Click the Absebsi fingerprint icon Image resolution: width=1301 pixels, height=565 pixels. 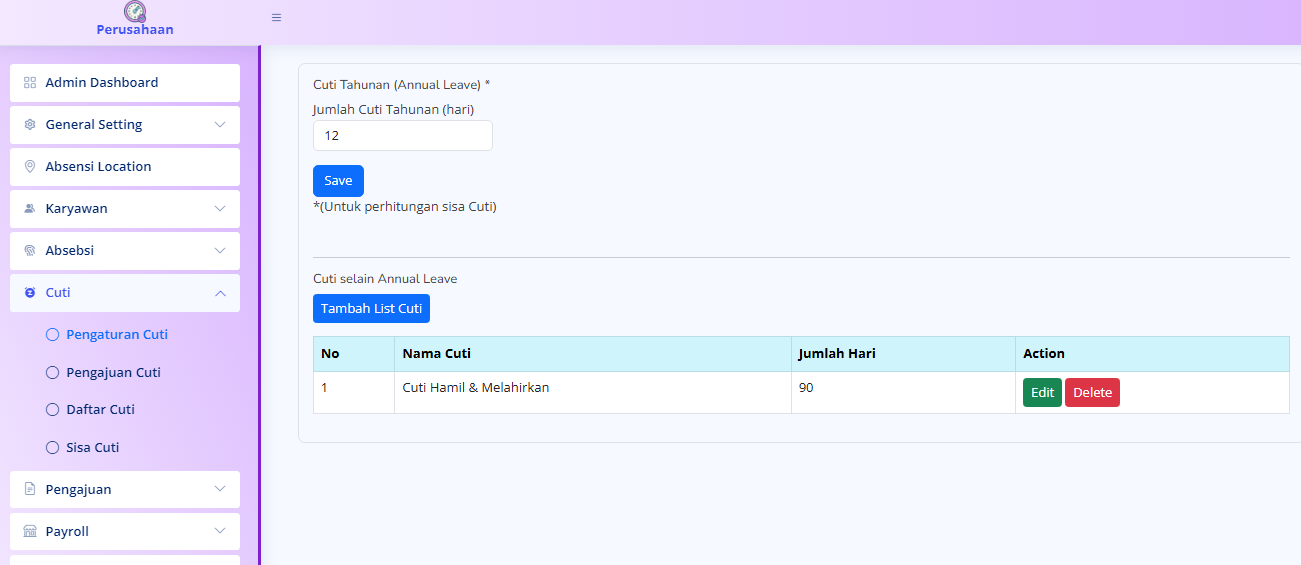coord(30,251)
